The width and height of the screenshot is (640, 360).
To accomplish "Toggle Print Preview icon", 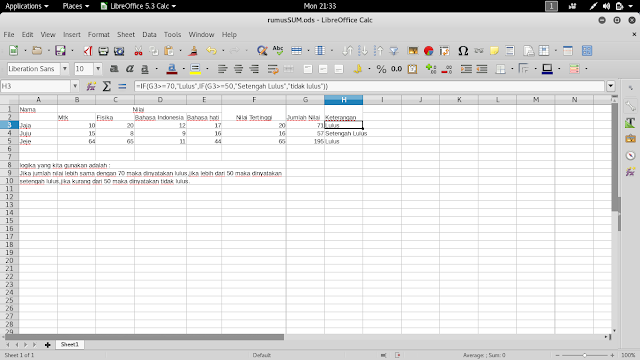I will click(119, 51).
